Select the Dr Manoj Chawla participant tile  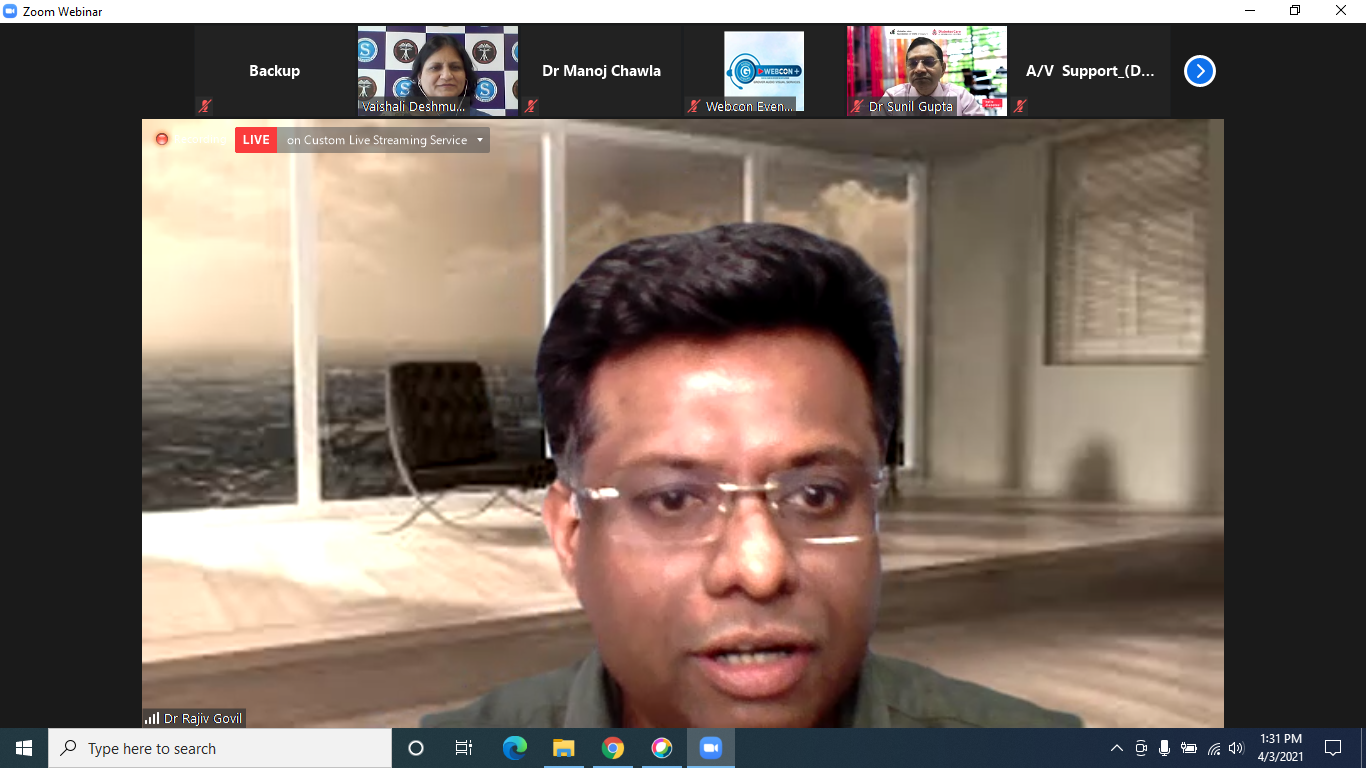coord(601,71)
